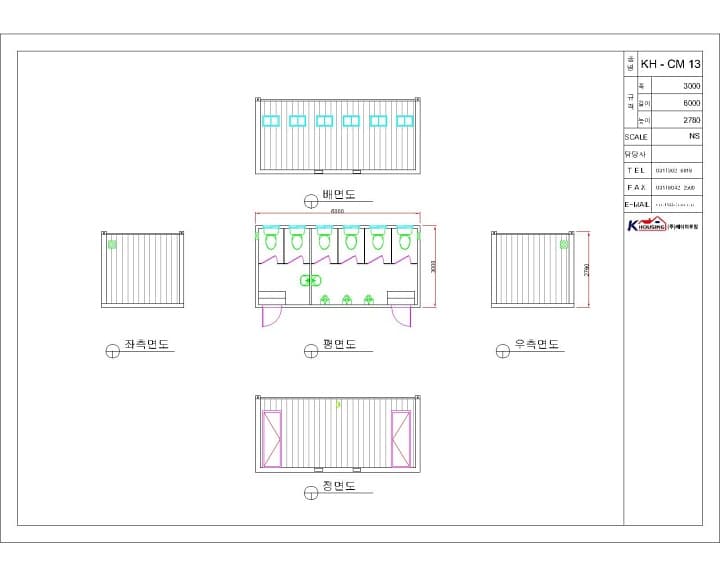The width and height of the screenshot is (720, 576).
Task: Click the green vent in left side view
Action: [112, 244]
